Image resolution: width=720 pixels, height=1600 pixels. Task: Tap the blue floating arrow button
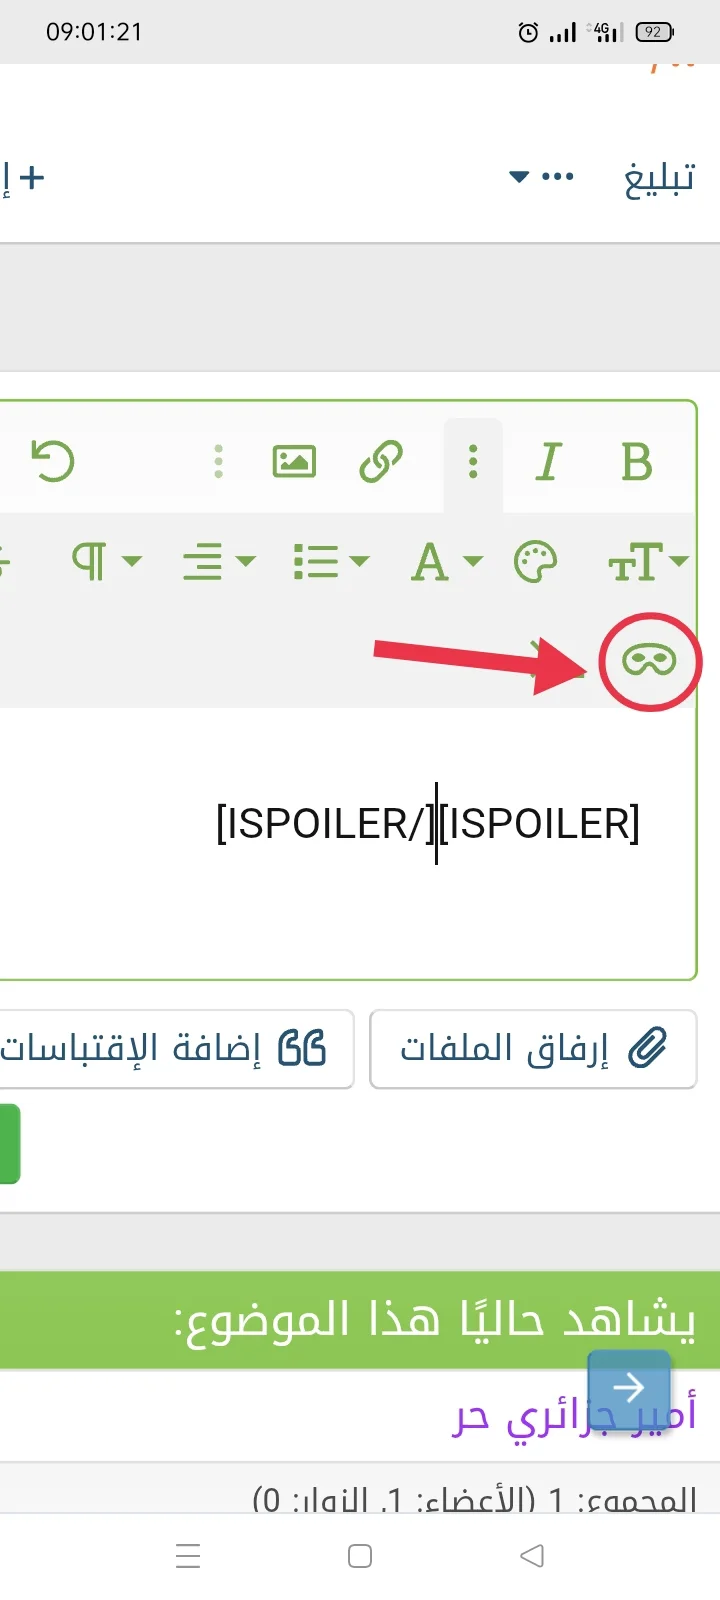click(628, 1388)
